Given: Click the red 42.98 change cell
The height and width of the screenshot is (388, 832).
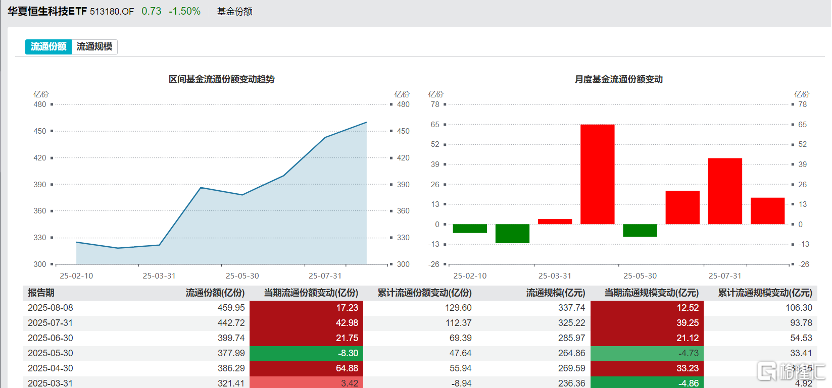Looking at the screenshot, I should click(306, 323).
